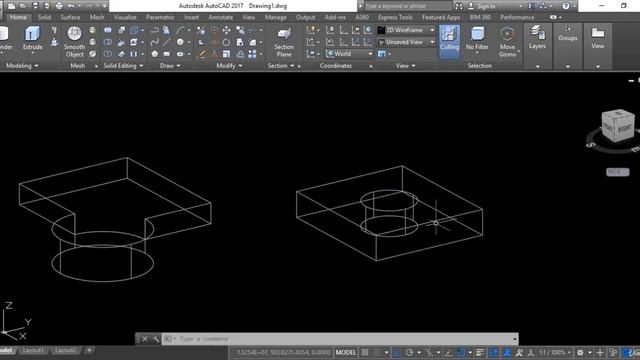Image resolution: width=640 pixels, height=360 pixels.
Task: Select the Move modify tool
Action: pos(226,30)
